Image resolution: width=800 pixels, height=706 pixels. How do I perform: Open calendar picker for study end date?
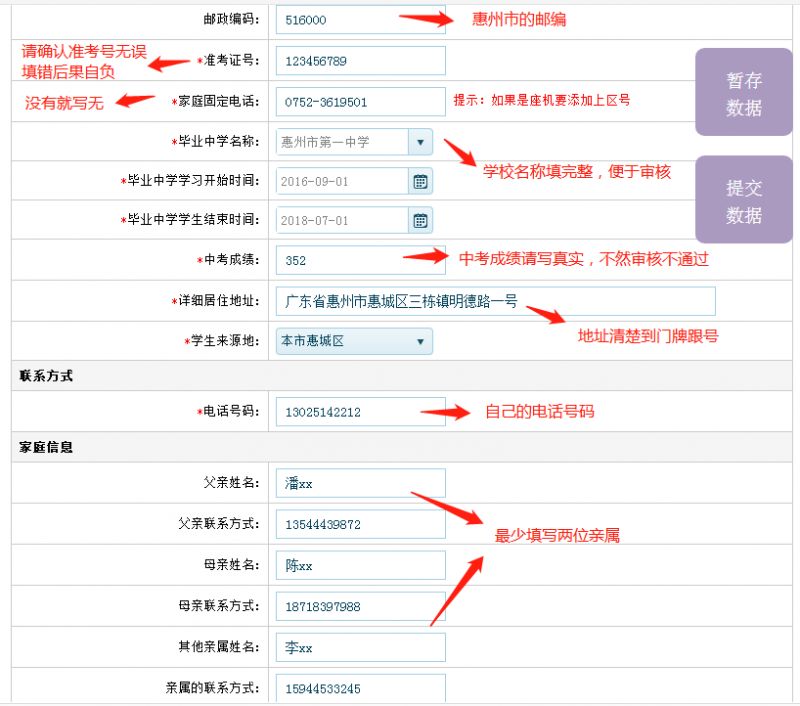point(421,221)
